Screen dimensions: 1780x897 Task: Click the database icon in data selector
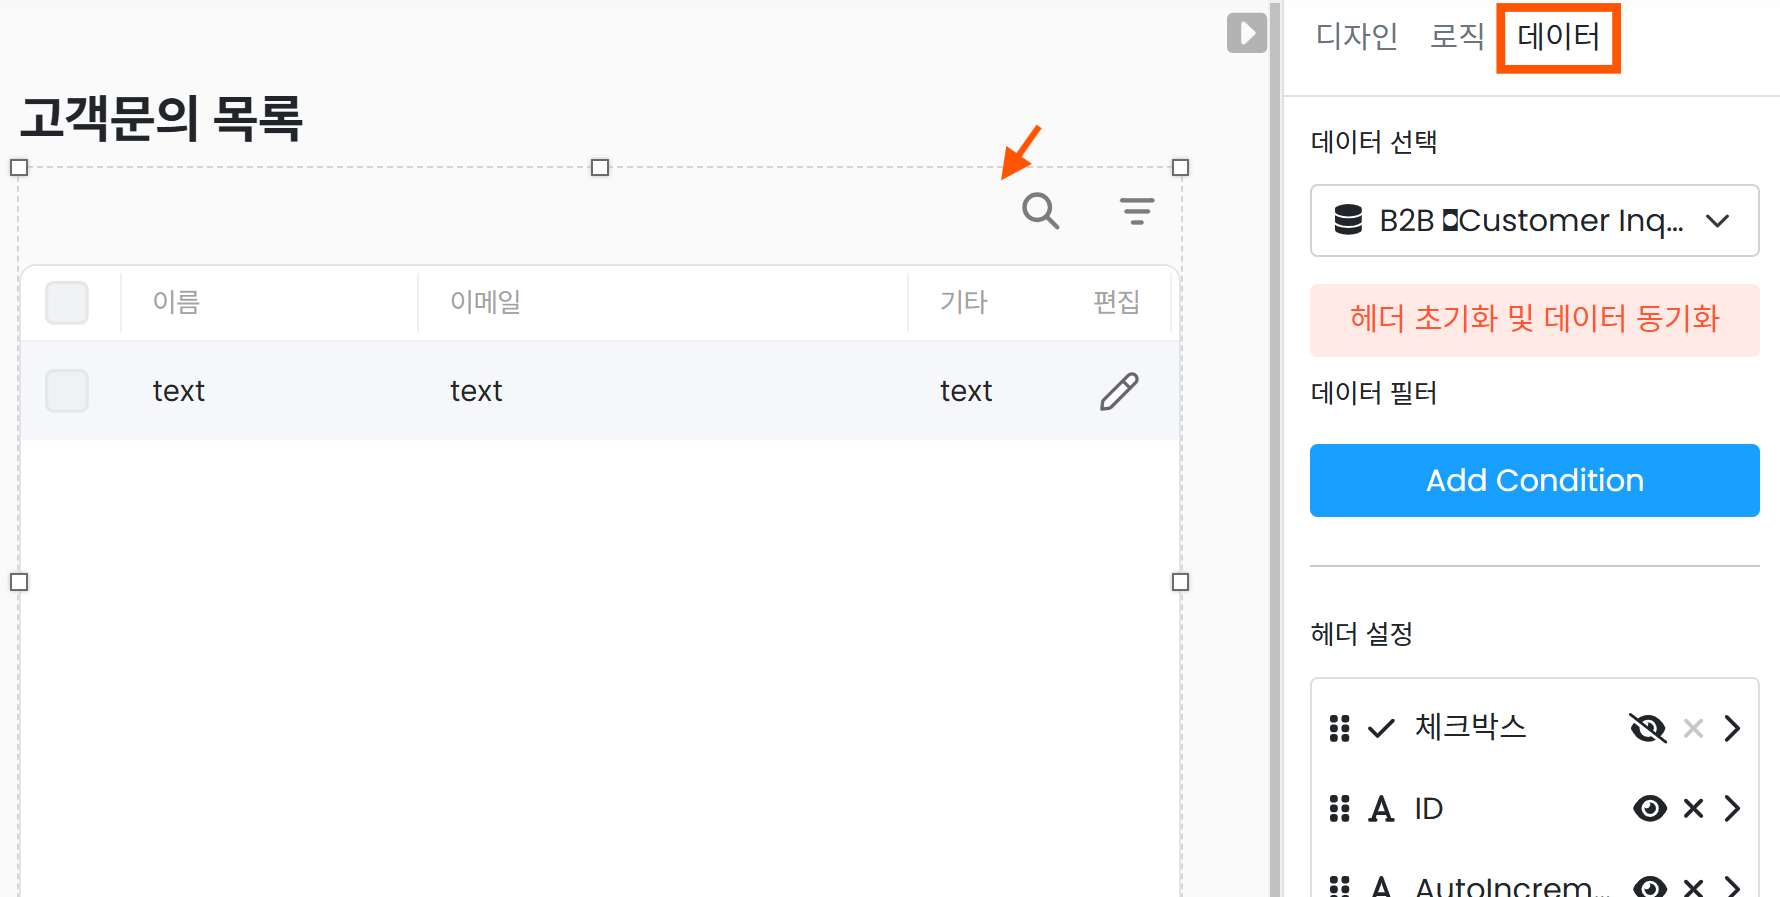[1348, 220]
